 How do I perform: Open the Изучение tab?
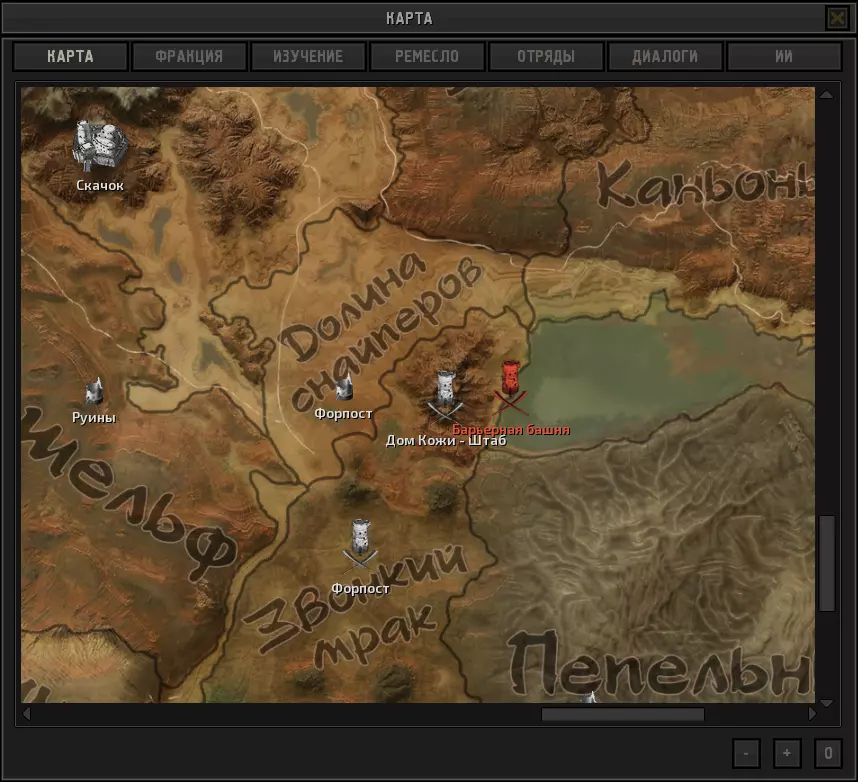pyautogui.click(x=308, y=56)
